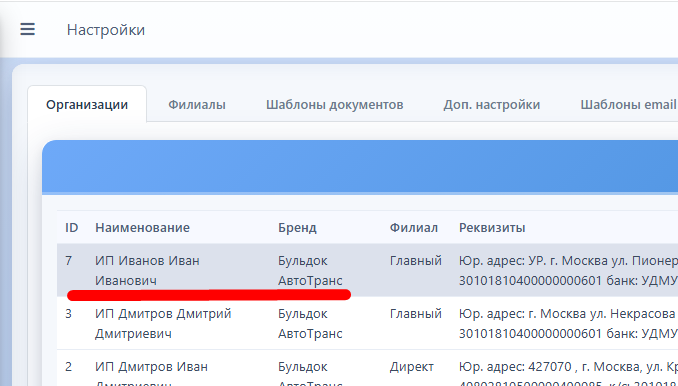Open the Шаблоны документов tab
The width and height of the screenshot is (678, 386).
334,105
